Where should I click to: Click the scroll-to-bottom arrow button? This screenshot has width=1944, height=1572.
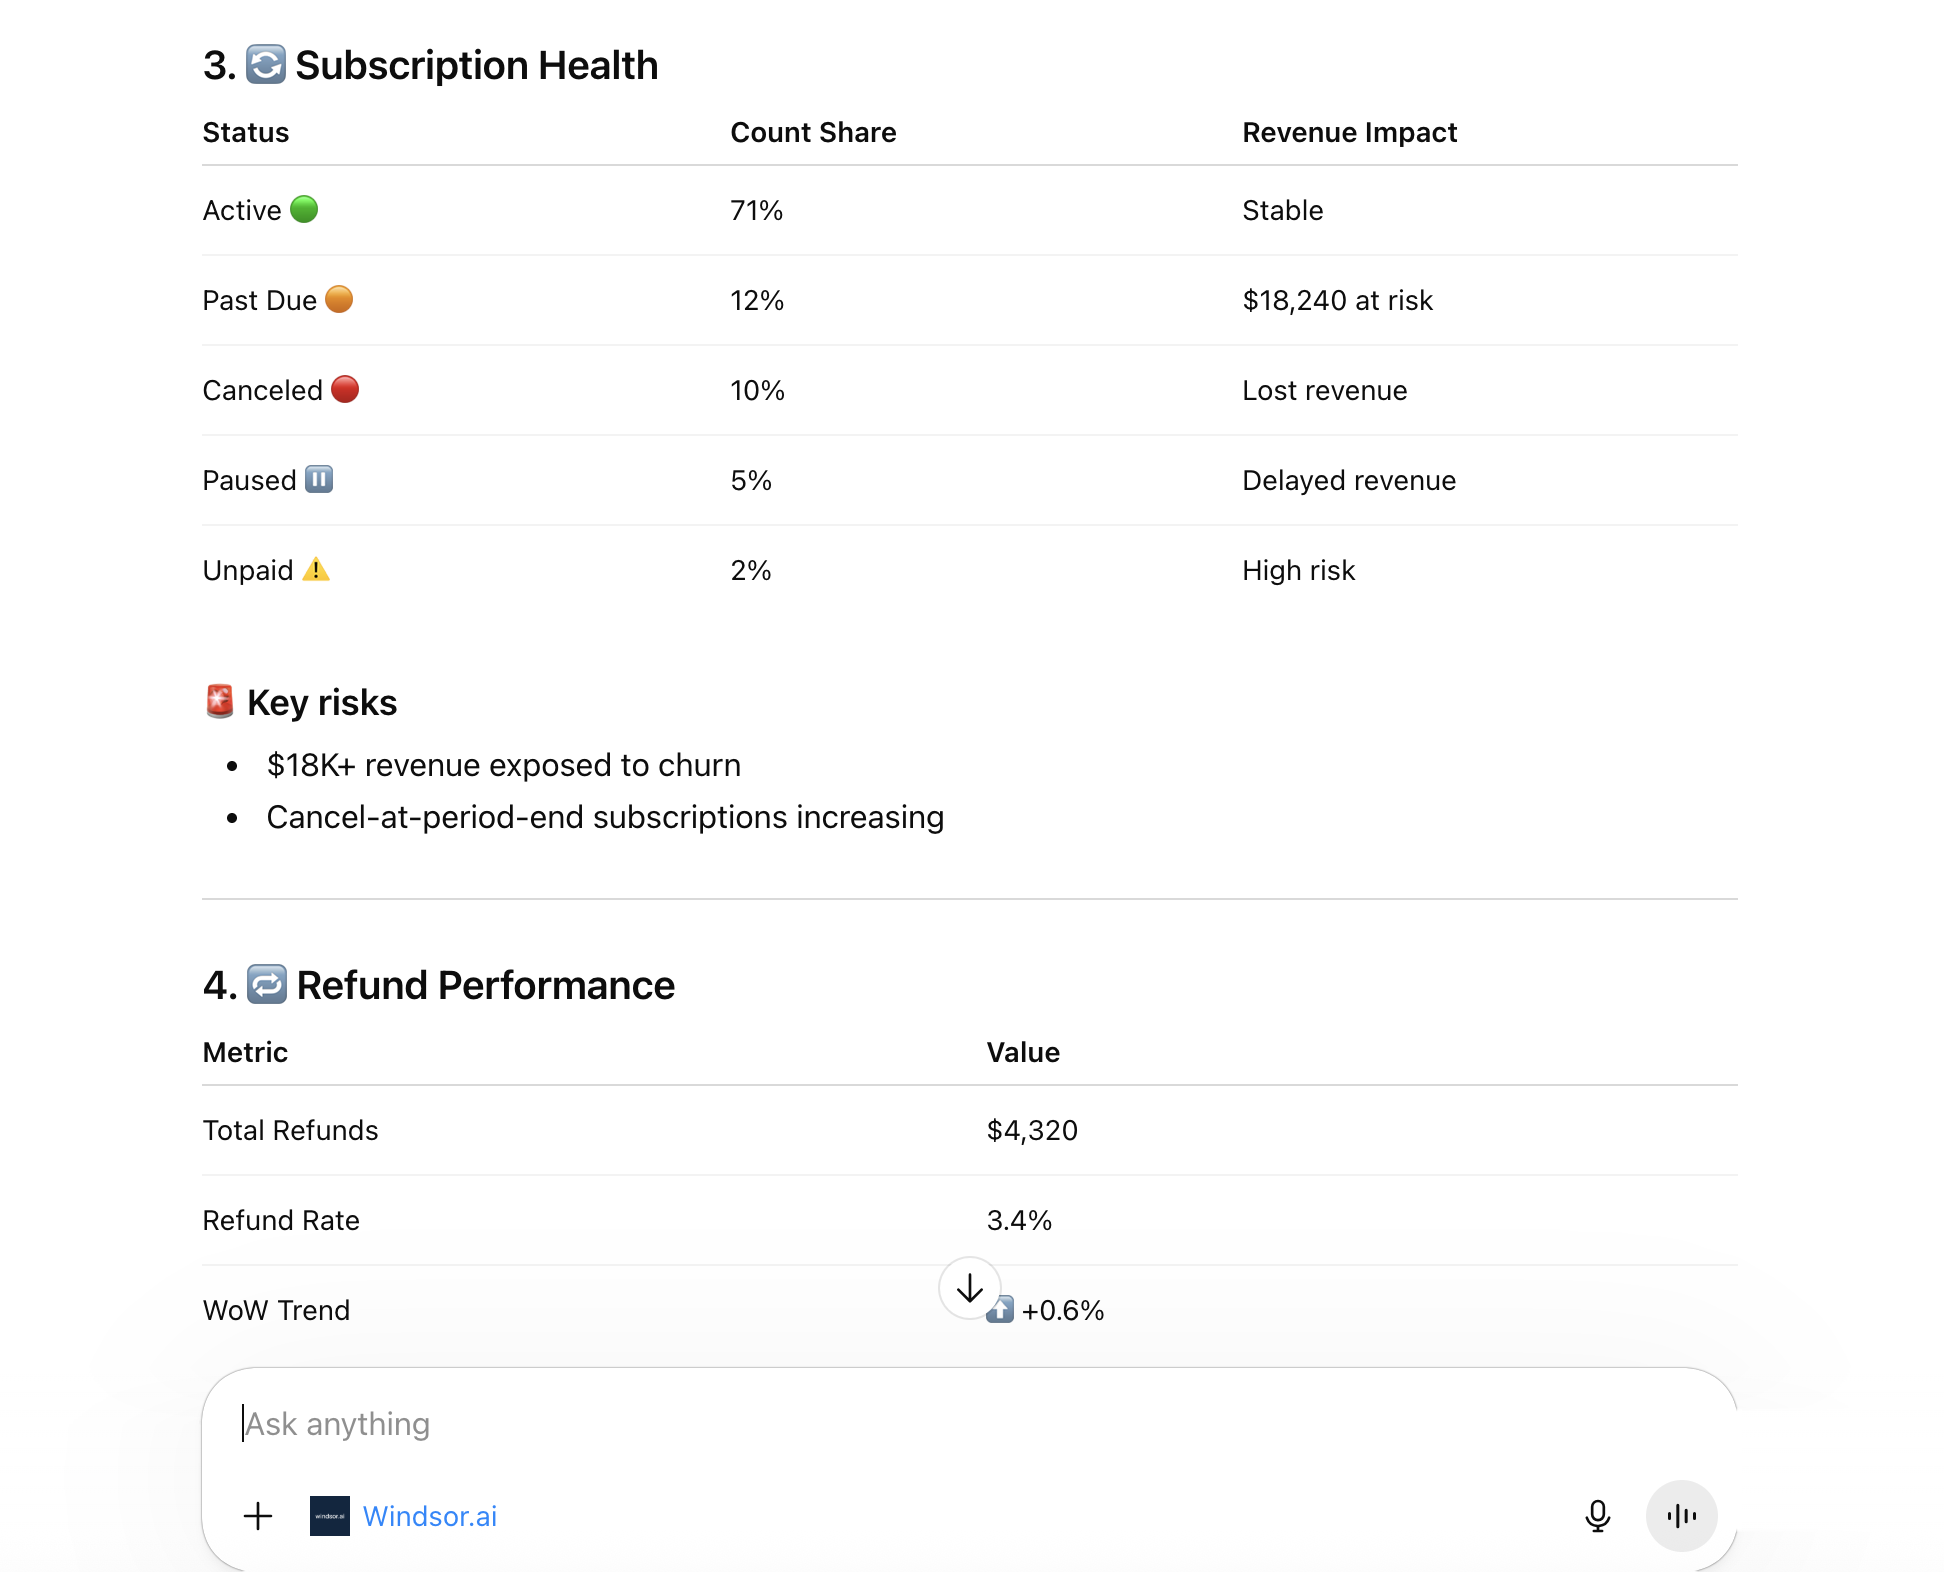click(x=969, y=1289)
